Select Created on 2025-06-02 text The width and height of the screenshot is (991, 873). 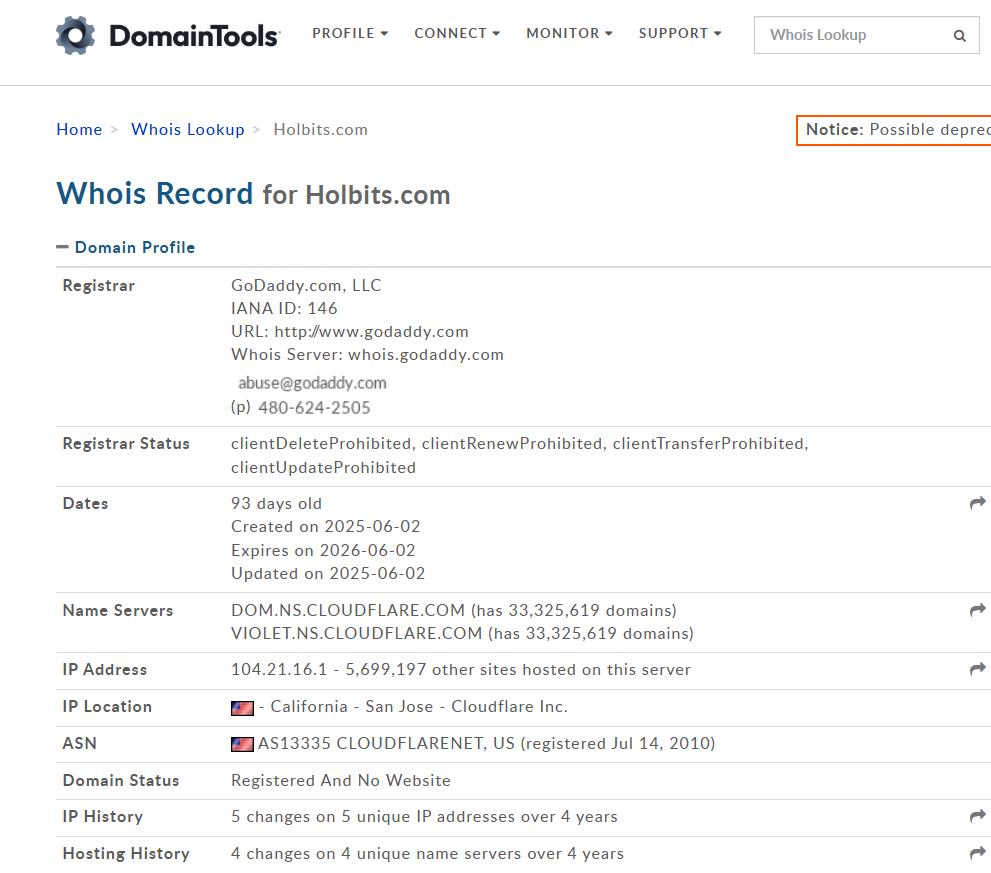point(325,527)
